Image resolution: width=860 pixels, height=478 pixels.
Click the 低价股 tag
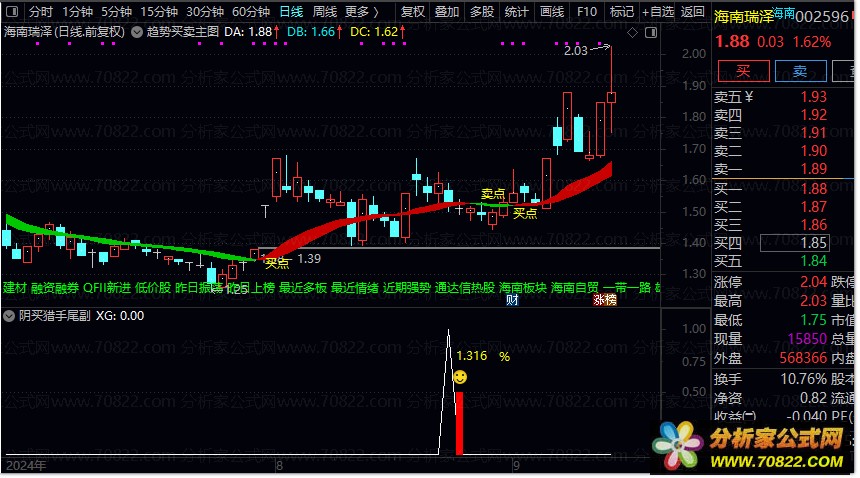coord(153,288)
